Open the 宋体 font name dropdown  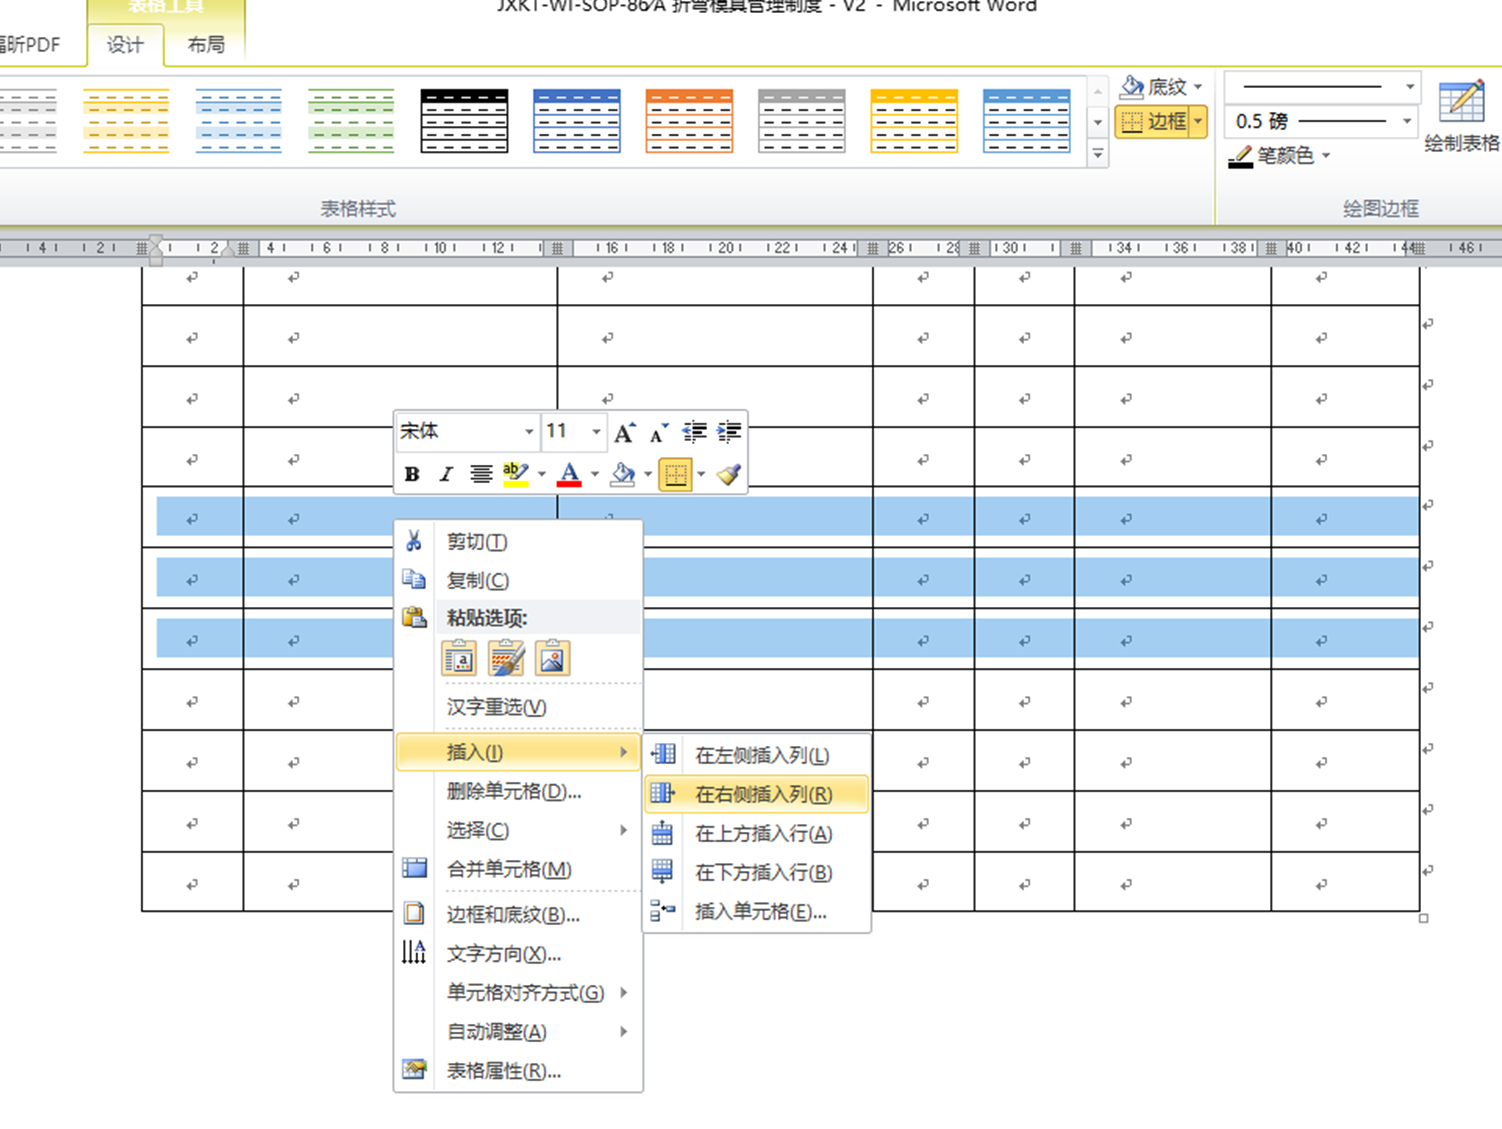point(529,432)
